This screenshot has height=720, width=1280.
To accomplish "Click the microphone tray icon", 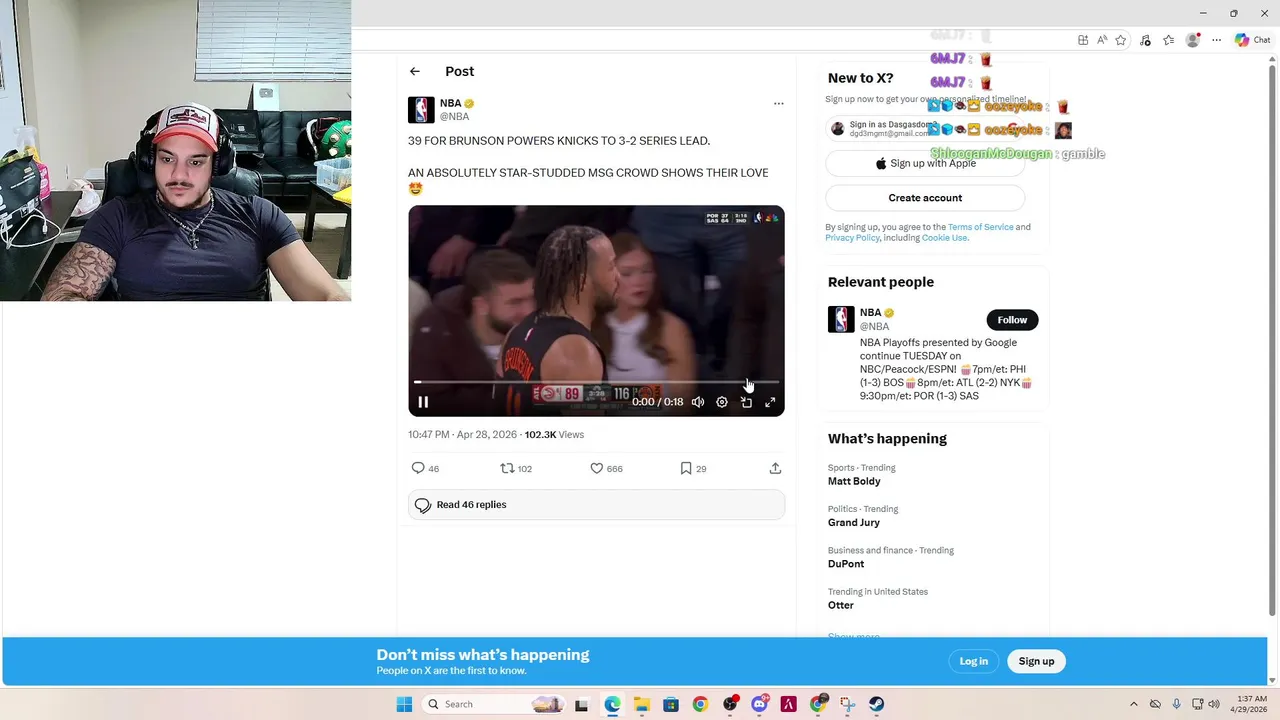I will coord(1176,704).
